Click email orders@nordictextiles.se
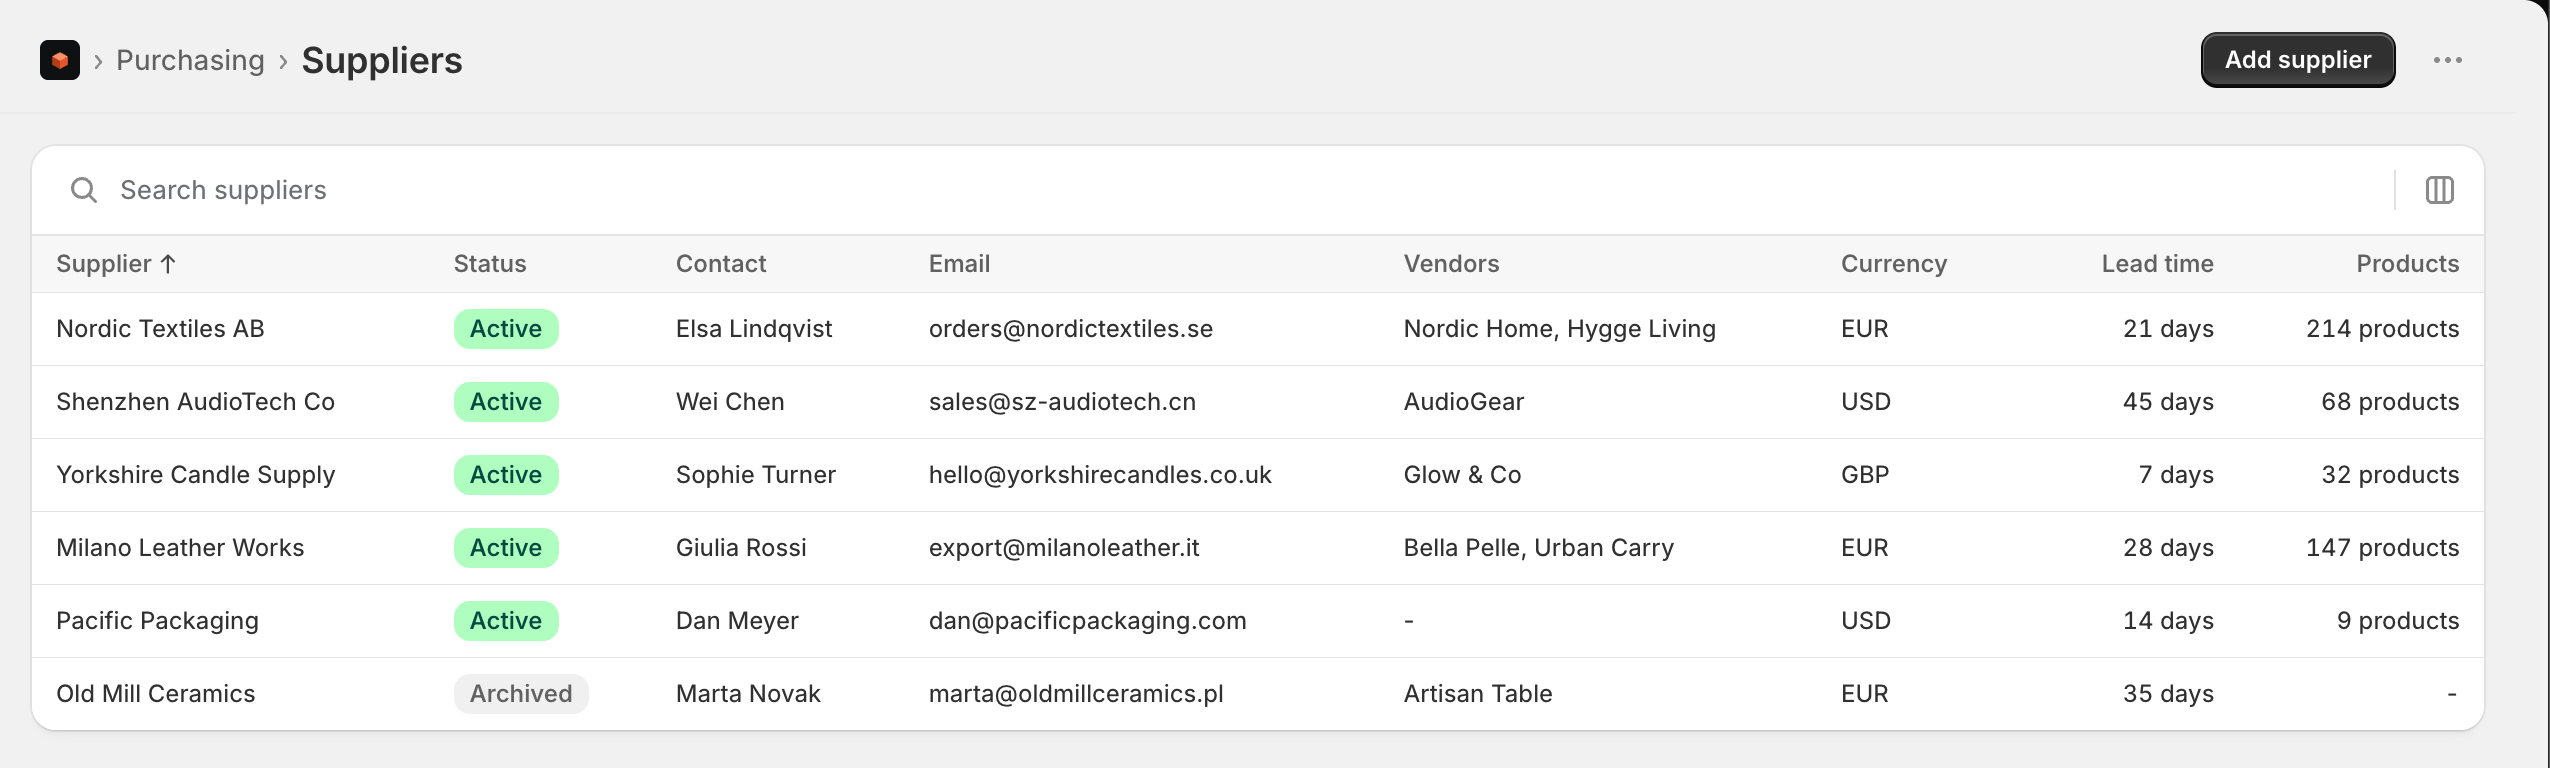This screenshot has height=768, width=2550. coord(1071,329)
